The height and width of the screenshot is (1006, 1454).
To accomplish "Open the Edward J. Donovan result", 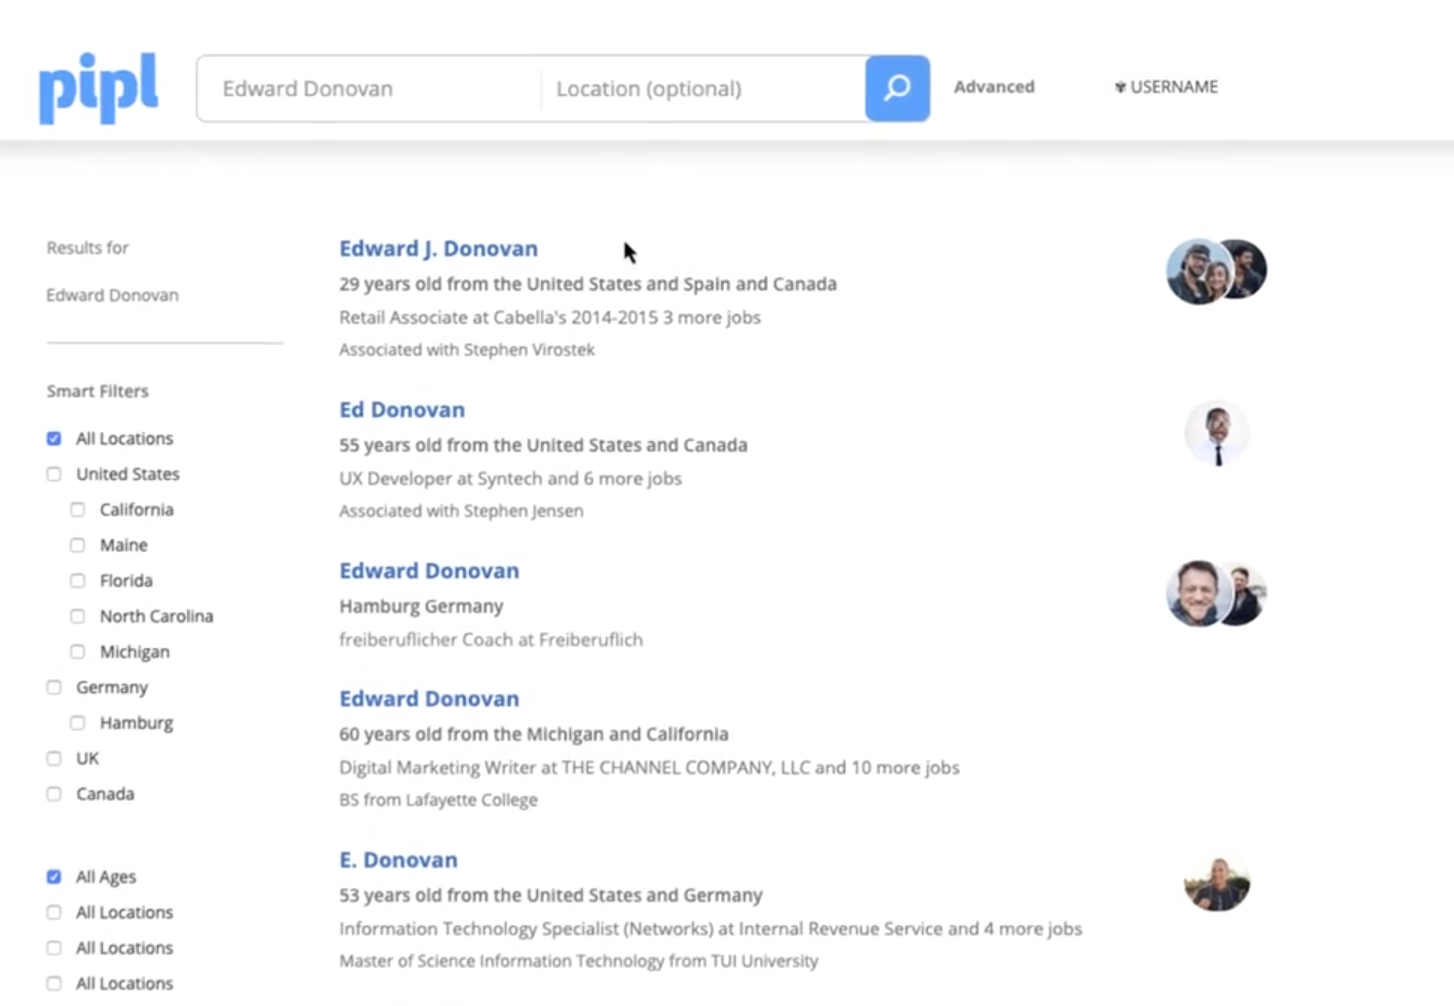I will coord(438,248).
